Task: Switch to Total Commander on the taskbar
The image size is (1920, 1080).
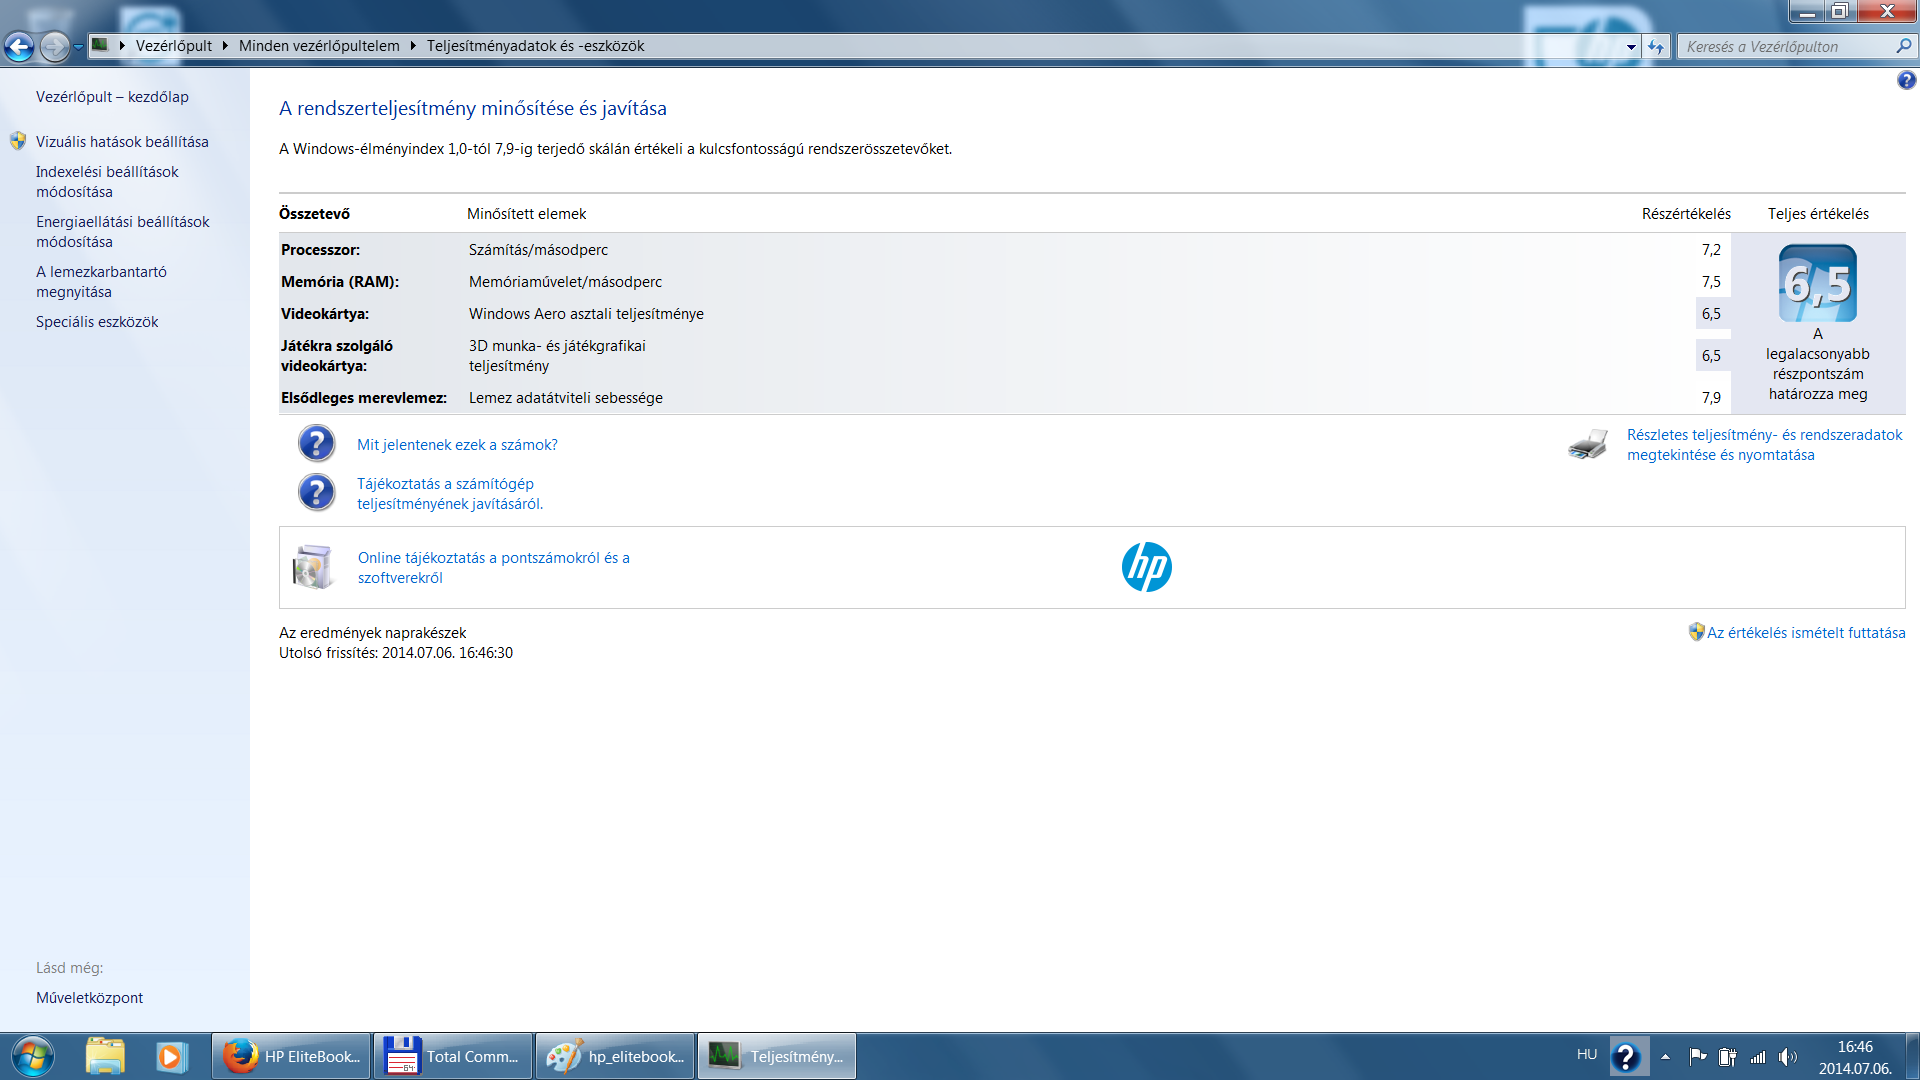Action: 452,1055
